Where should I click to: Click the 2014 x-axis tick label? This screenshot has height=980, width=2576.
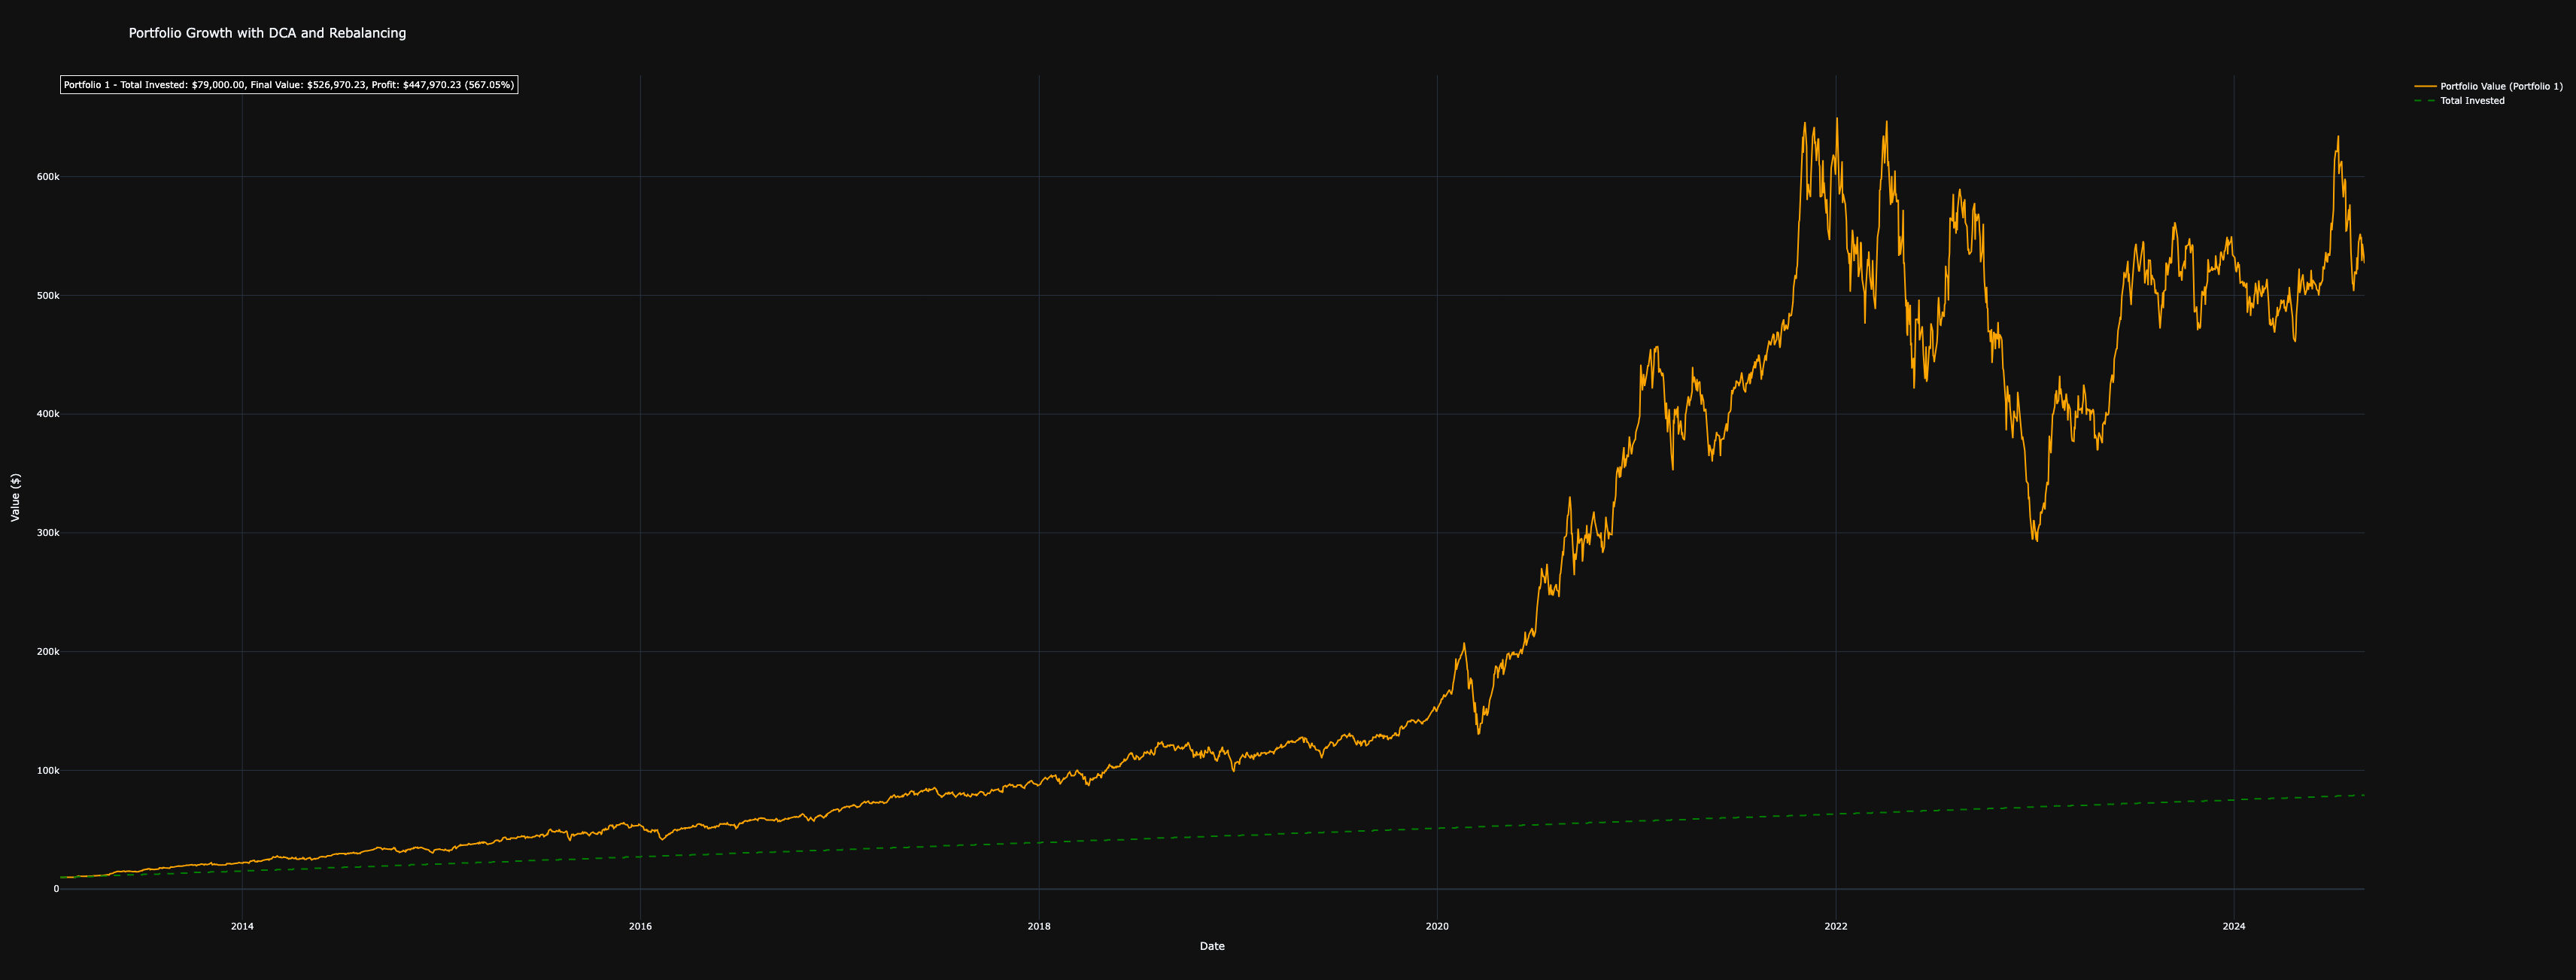click(242, 927)
